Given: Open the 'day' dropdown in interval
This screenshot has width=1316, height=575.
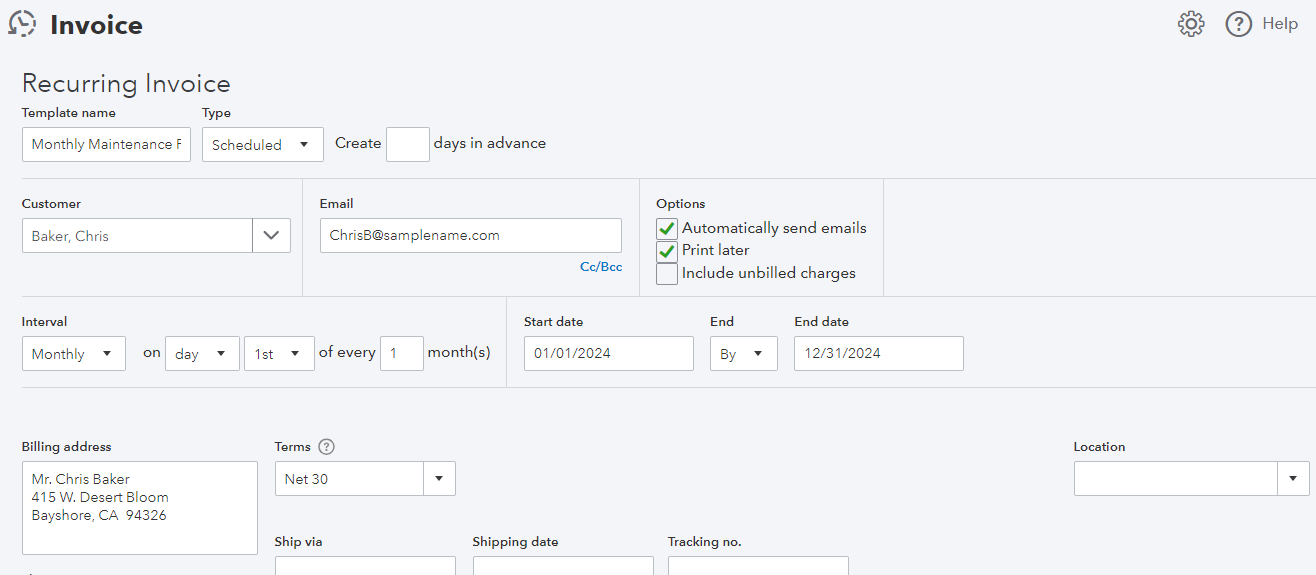Looking at the screenshot, I should (x=202, y=354).
